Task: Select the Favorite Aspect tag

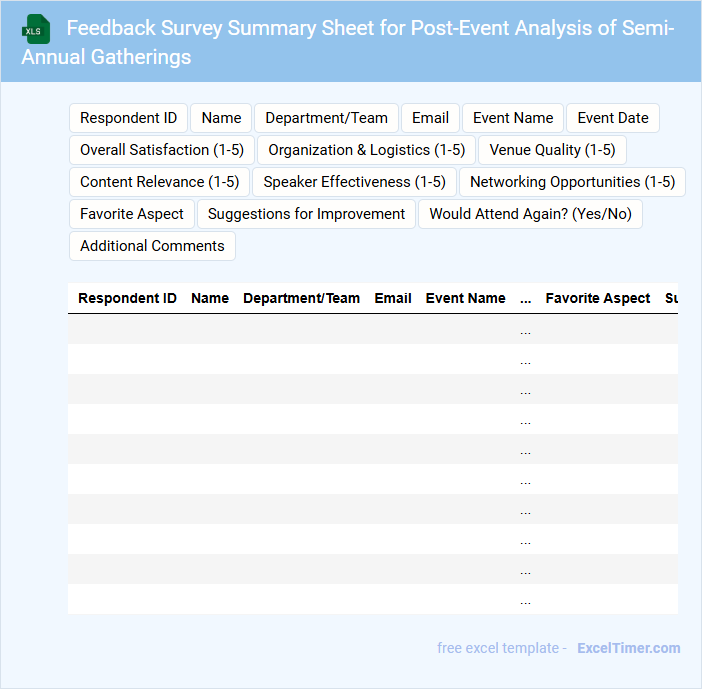Action: click(x=132, y=214)
